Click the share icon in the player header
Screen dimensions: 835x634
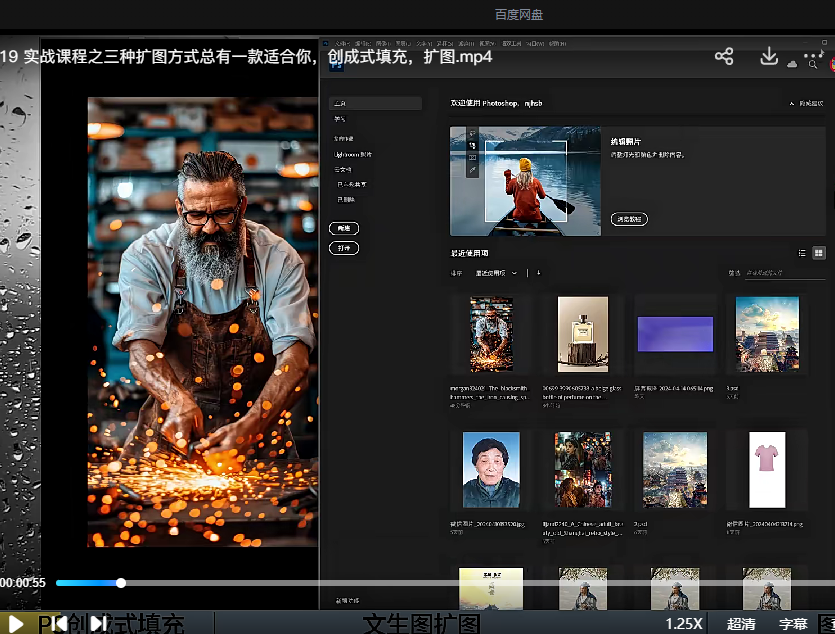tap(724, 56)
